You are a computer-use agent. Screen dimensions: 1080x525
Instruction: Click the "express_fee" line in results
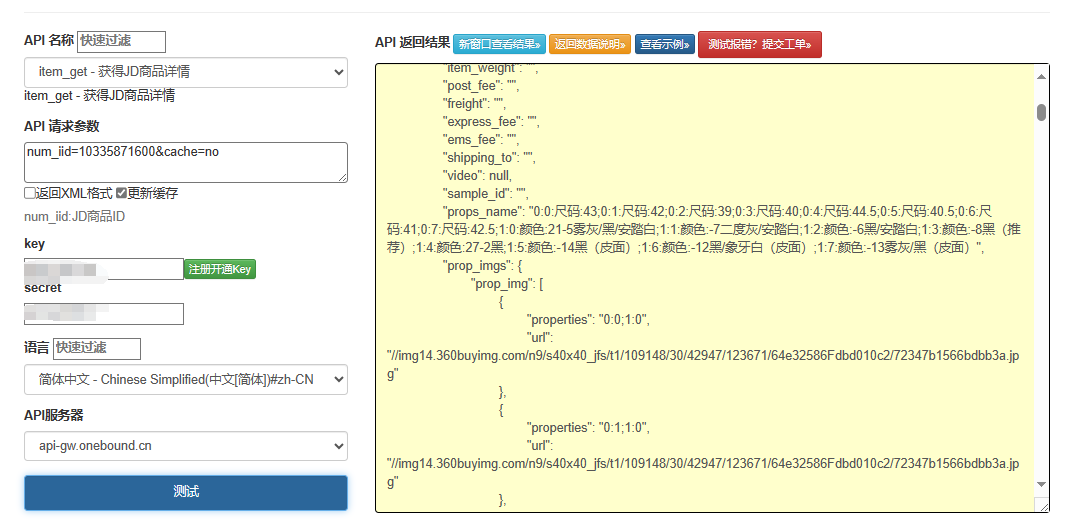click(491, 122)
